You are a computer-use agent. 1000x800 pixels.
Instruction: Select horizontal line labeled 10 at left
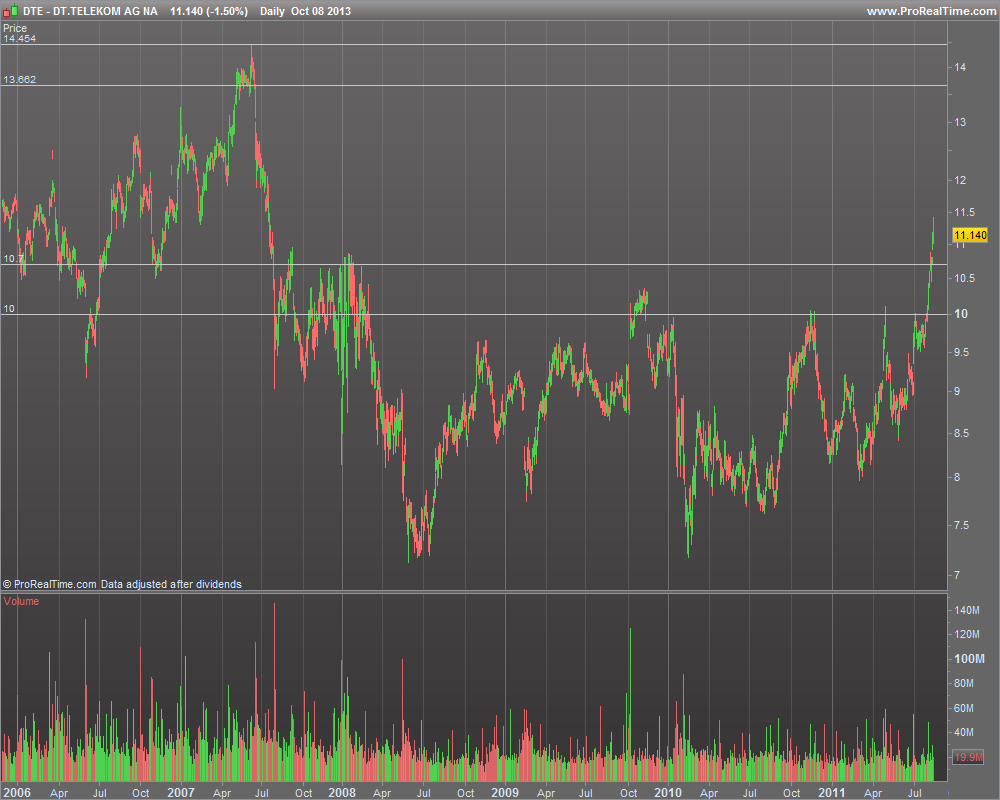(x=9, y=309)
